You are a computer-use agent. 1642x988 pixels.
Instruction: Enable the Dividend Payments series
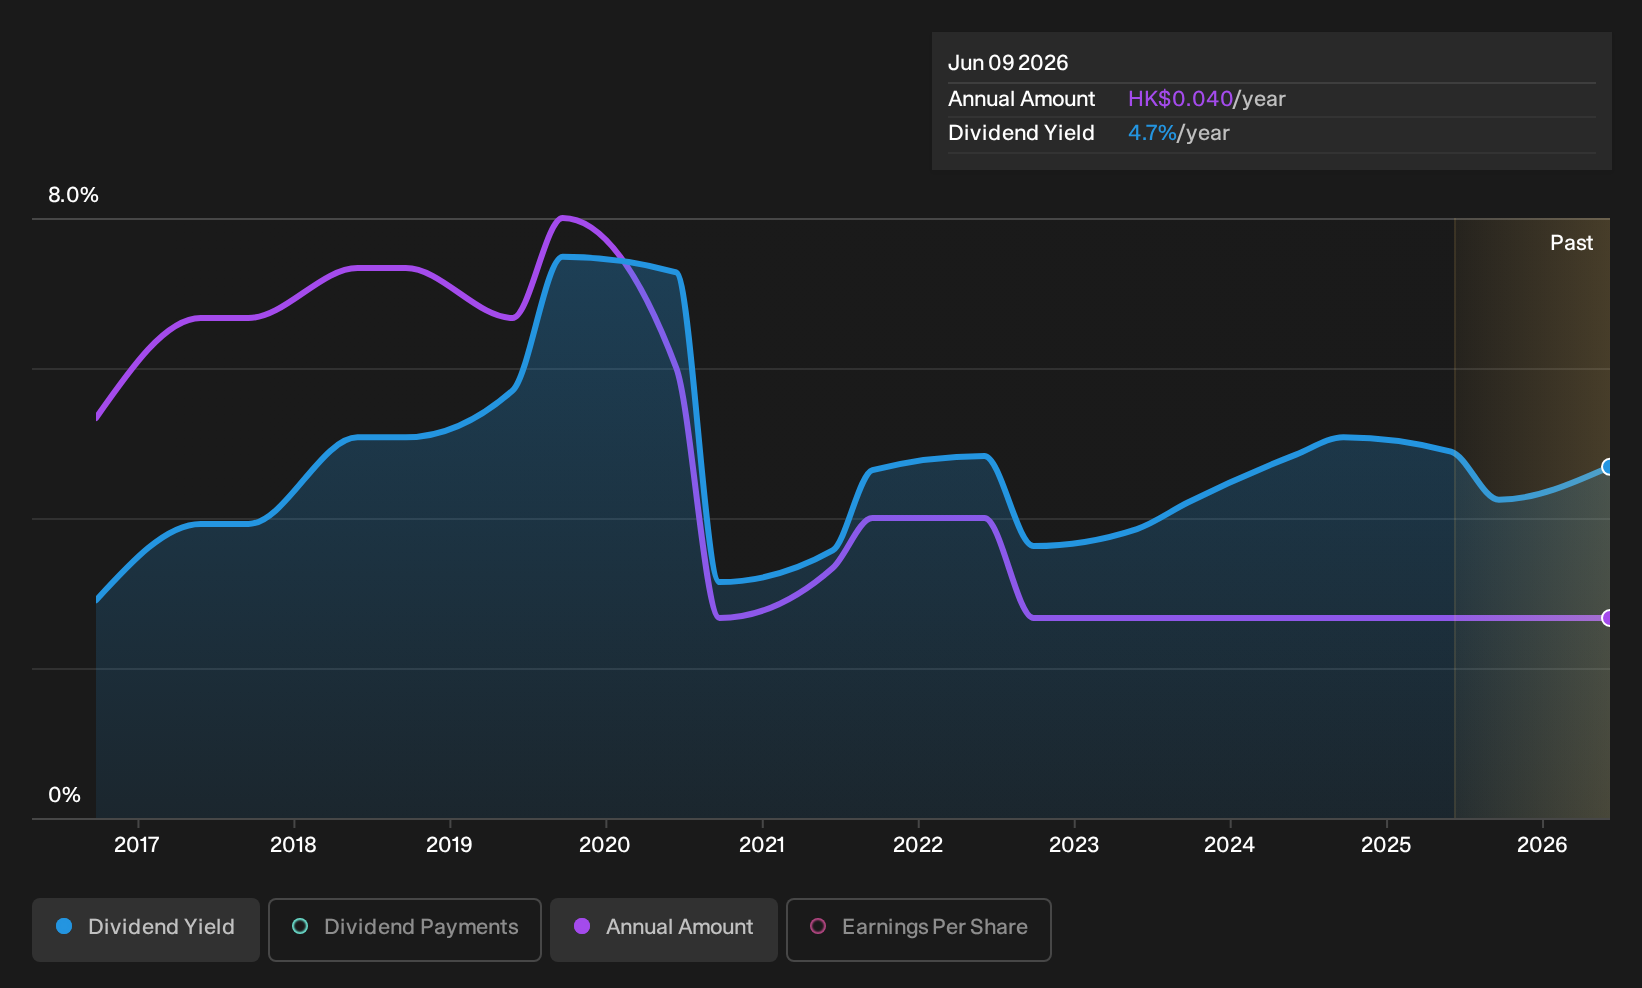click(x=405, y=929)
